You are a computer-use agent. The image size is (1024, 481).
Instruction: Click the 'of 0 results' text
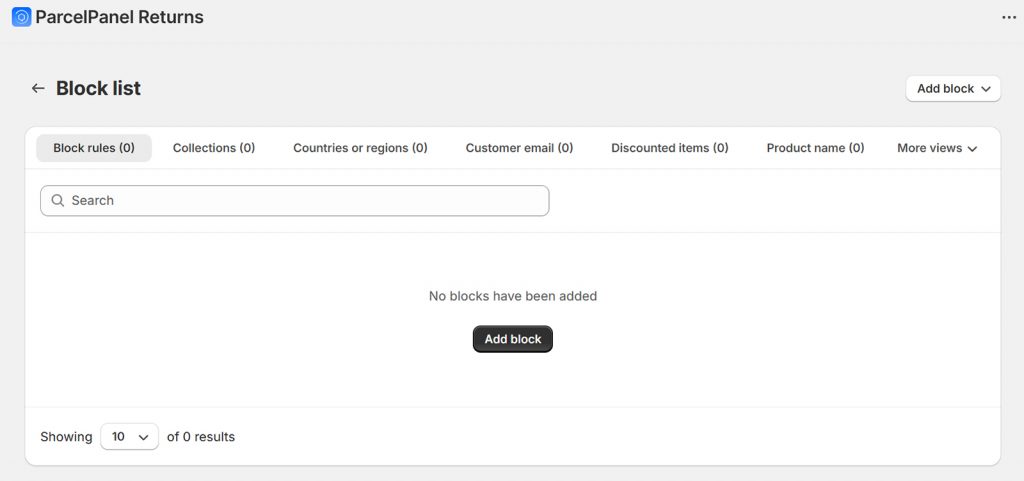point(201,437)
